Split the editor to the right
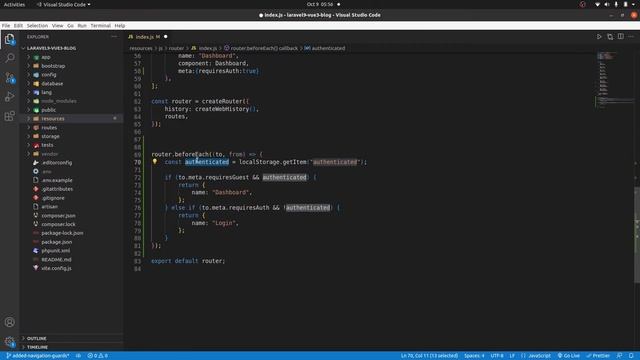The image size is (640, 360). (620, 37)
